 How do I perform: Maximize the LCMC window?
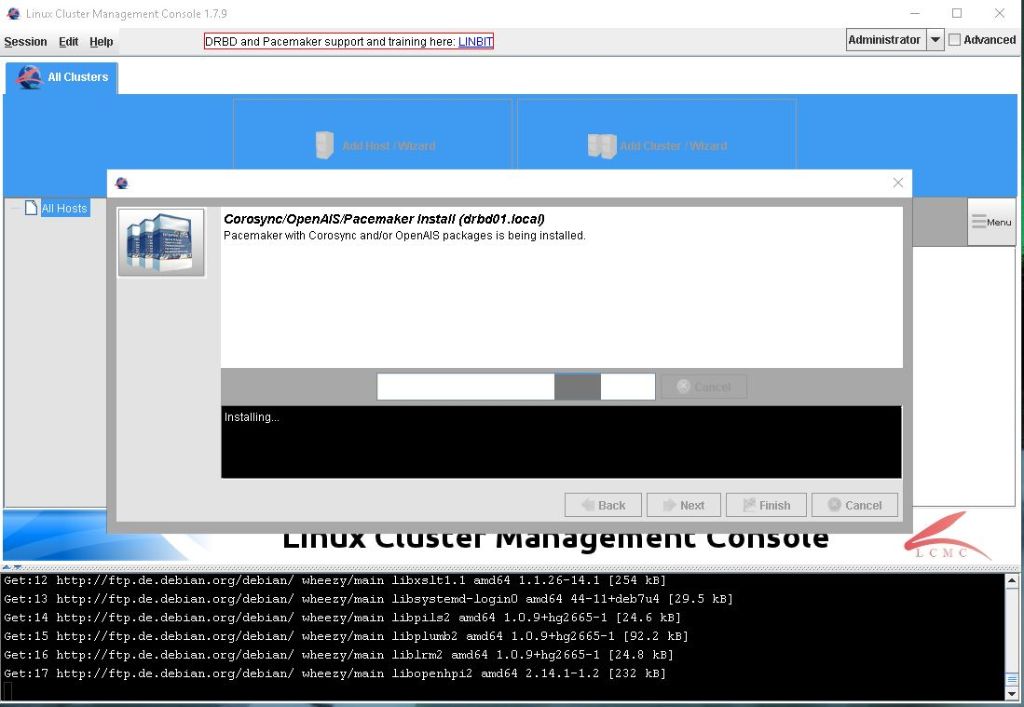(957, 13)
